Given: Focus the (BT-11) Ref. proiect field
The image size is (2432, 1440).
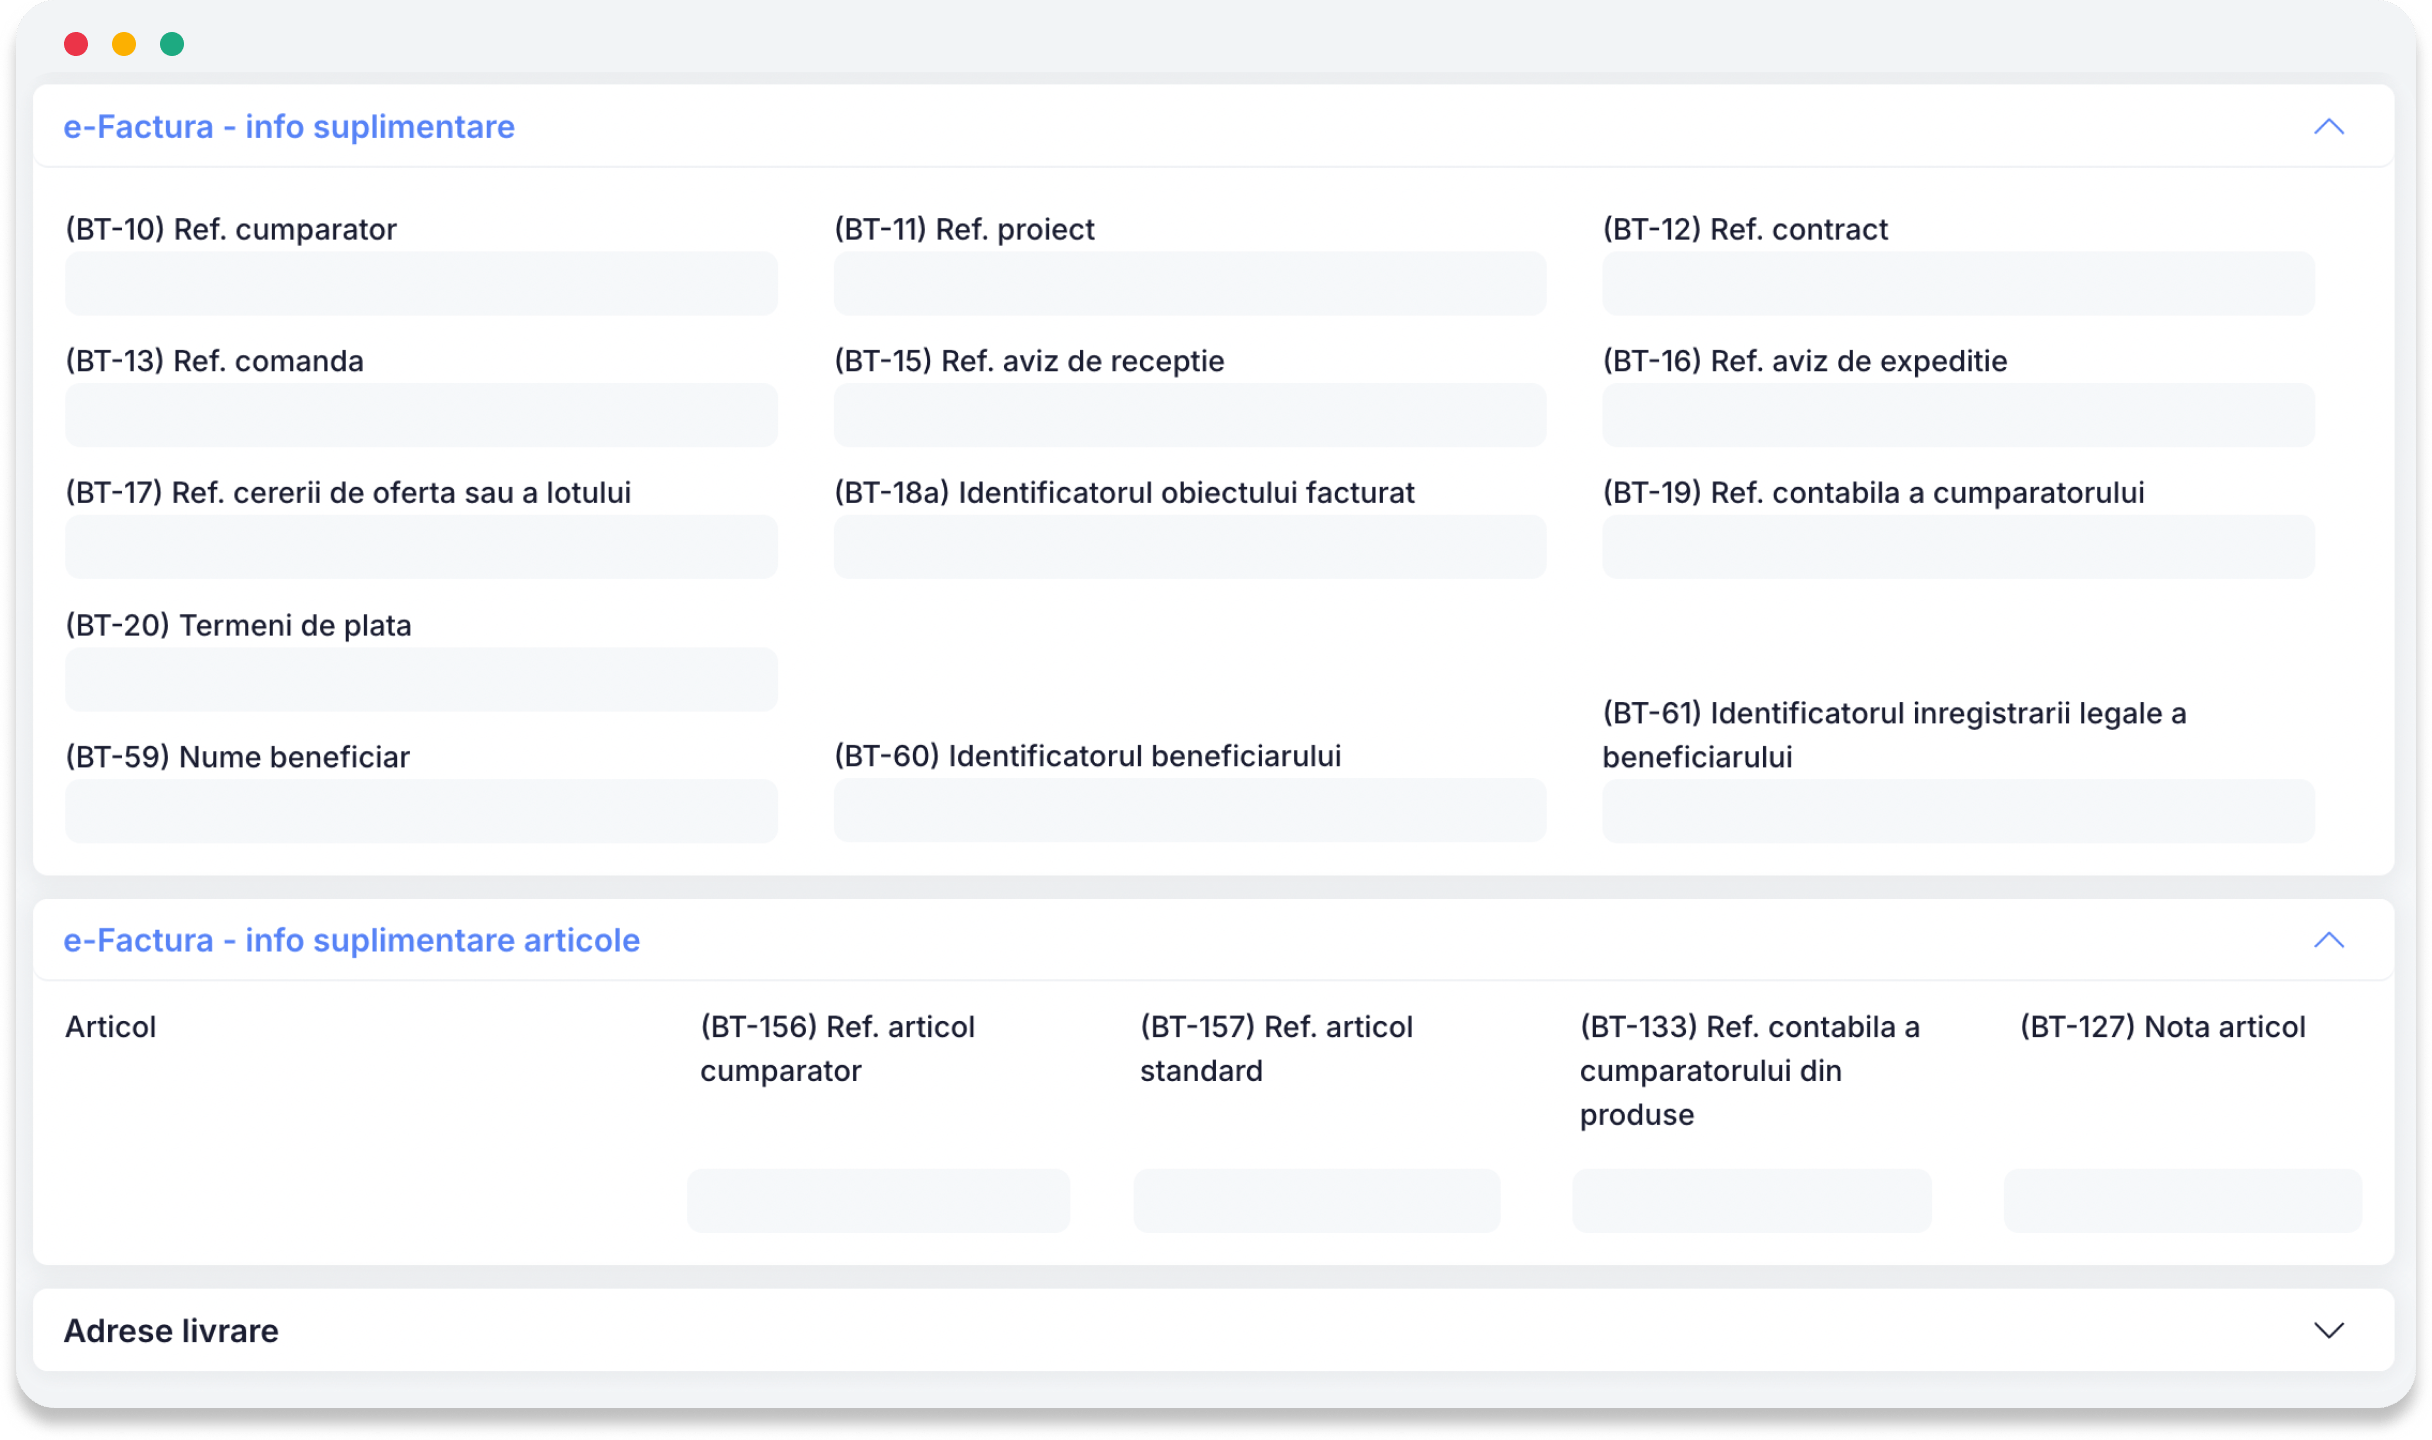Looking at the screenshot, I should (1190, 283).
